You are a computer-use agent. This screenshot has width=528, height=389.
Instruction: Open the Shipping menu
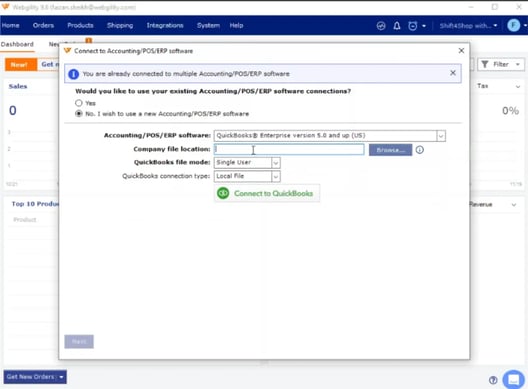click(x=120, y=25)
